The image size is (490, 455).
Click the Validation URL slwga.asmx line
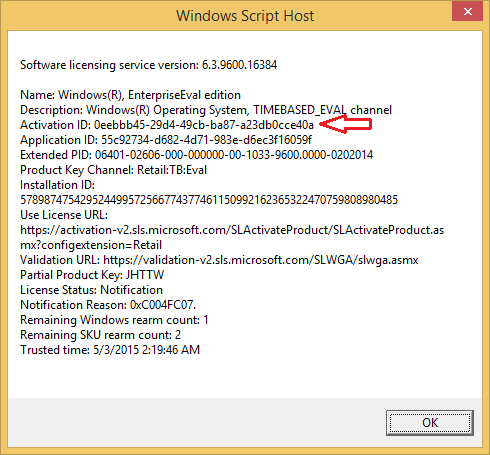(219, 260)
